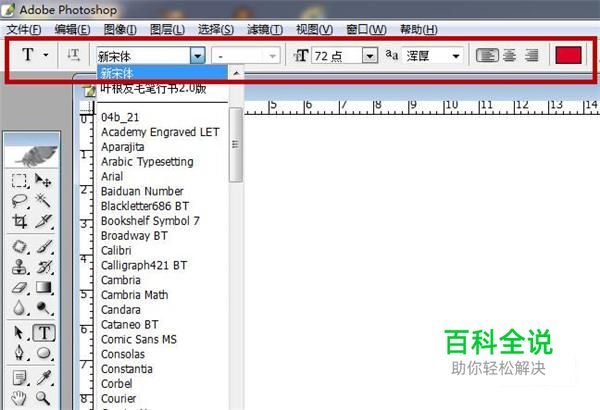Viewport: 600px width, 410px height.
Task: Open the 选择(S) menu
Action: [x=216, y=29]
